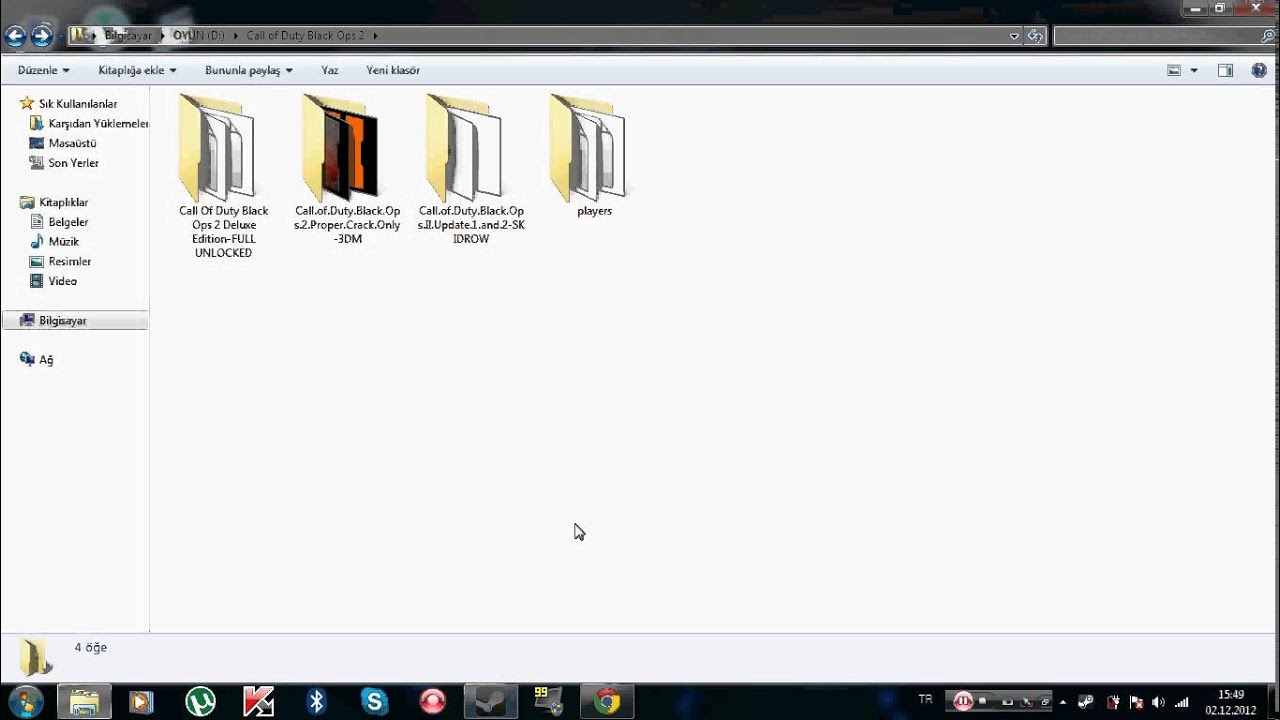Open the address bar history dropdown
This screenshot has width=1280, height=720.
pos(1014,36)
